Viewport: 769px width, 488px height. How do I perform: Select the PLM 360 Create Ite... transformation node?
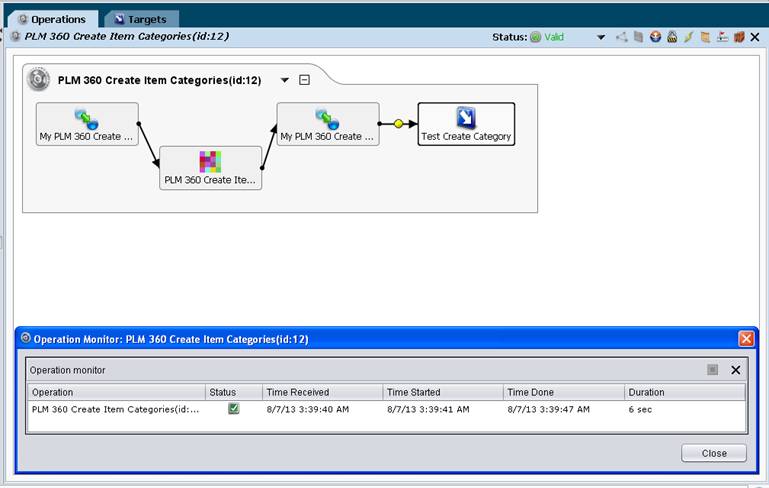[210, 168]
